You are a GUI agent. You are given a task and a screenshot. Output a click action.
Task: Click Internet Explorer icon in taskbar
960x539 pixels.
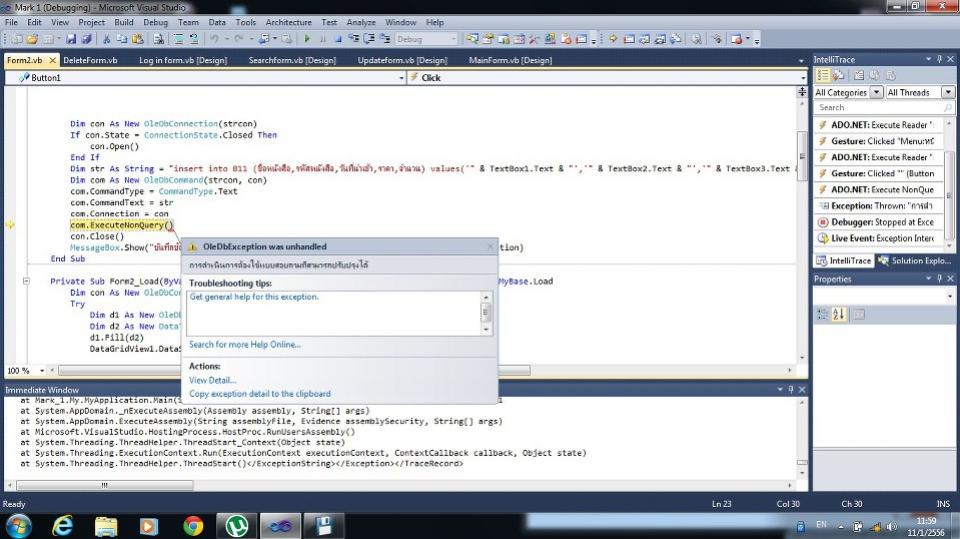63,526
